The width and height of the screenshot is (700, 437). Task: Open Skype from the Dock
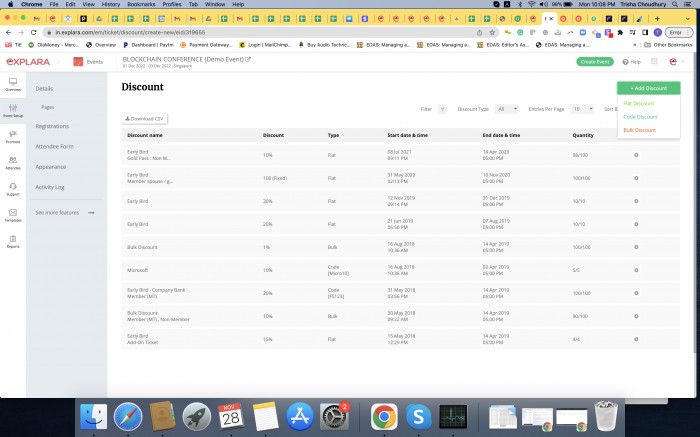418,416
